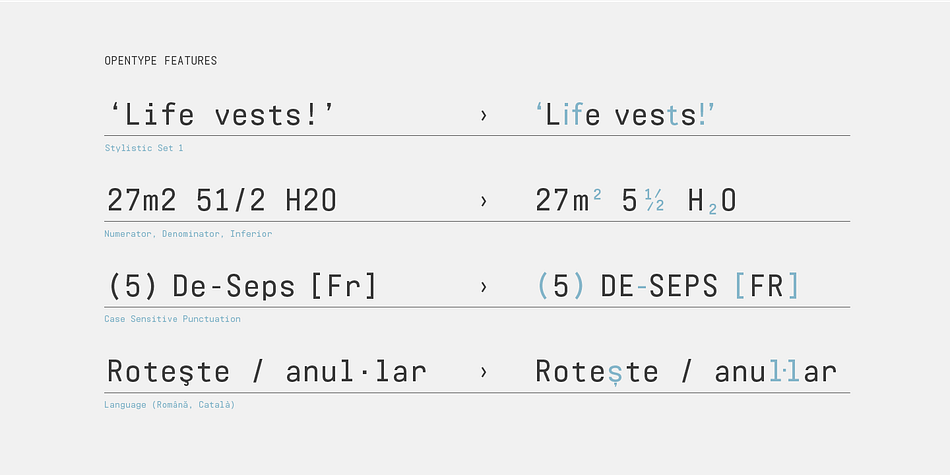Click the black 'Life vests!' sample text
The image size is (950, 475).
click(x=222, y=114)
